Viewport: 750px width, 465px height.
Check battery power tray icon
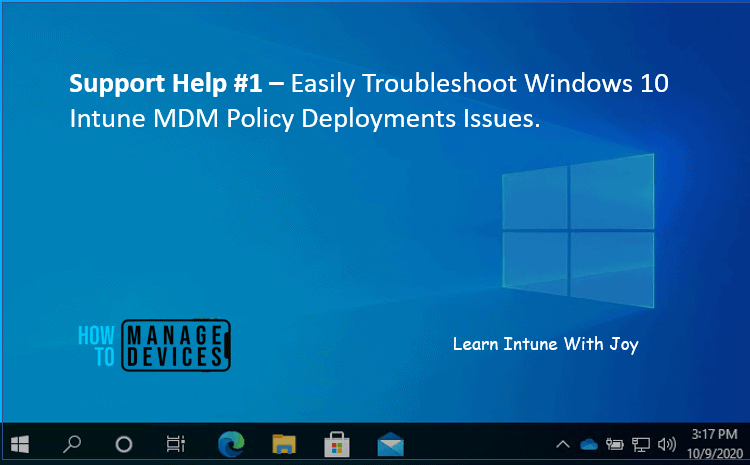(615, 444)
